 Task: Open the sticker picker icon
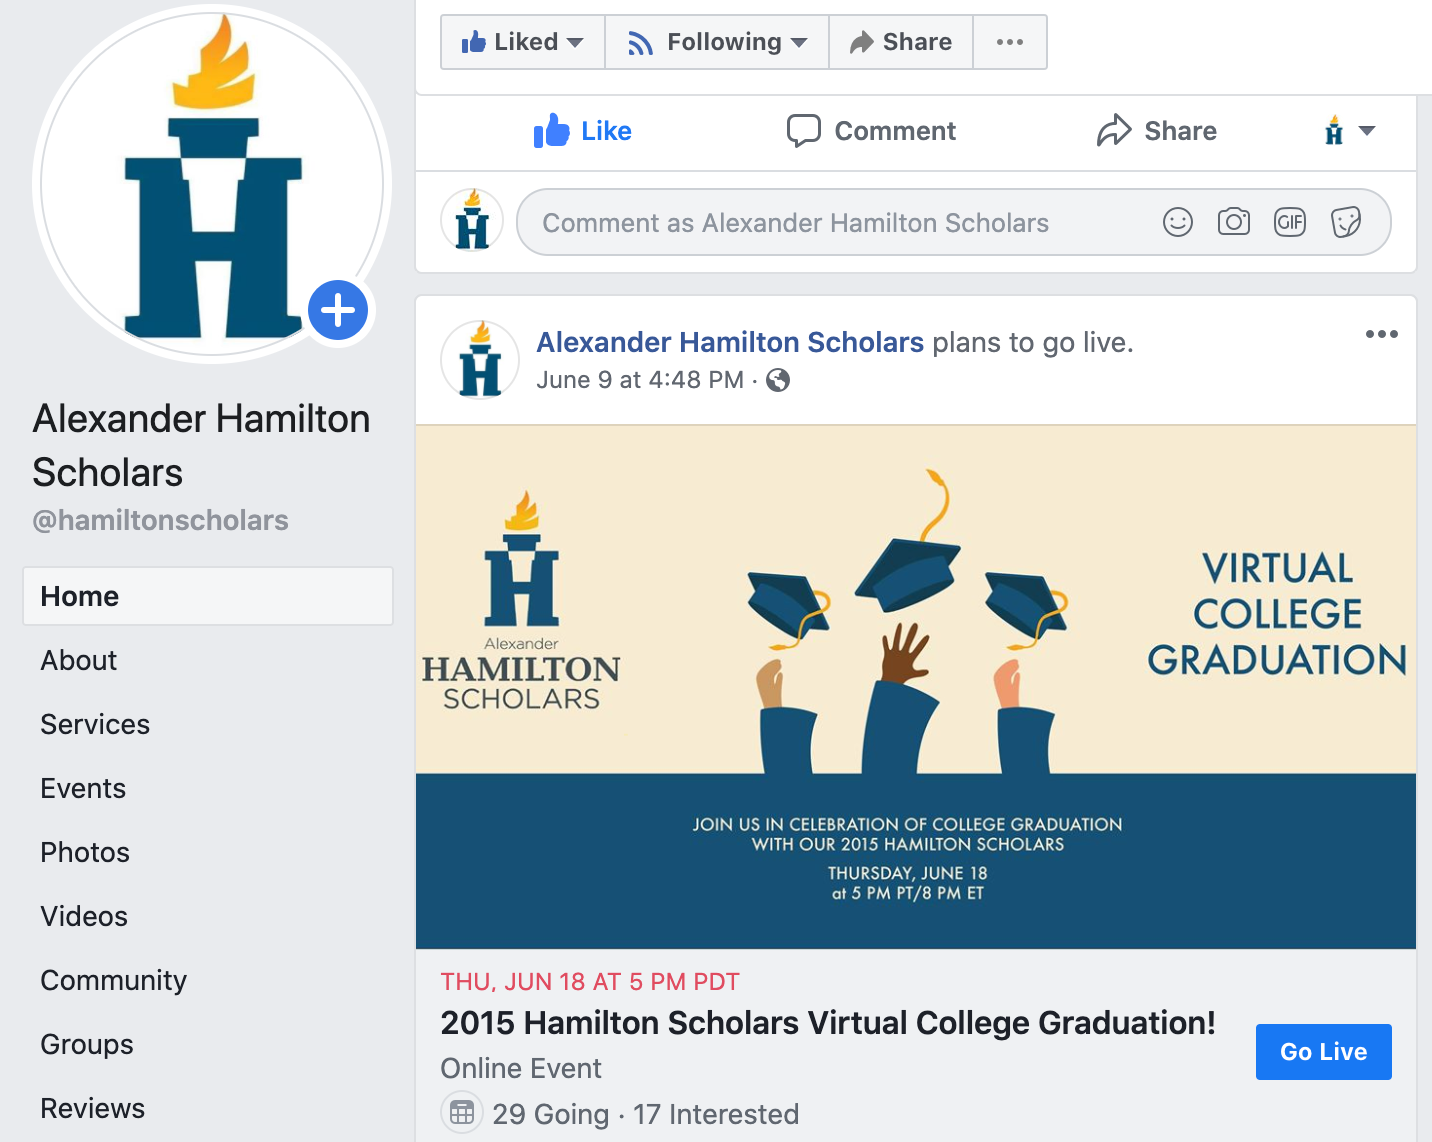click(x=1346, y=222)
